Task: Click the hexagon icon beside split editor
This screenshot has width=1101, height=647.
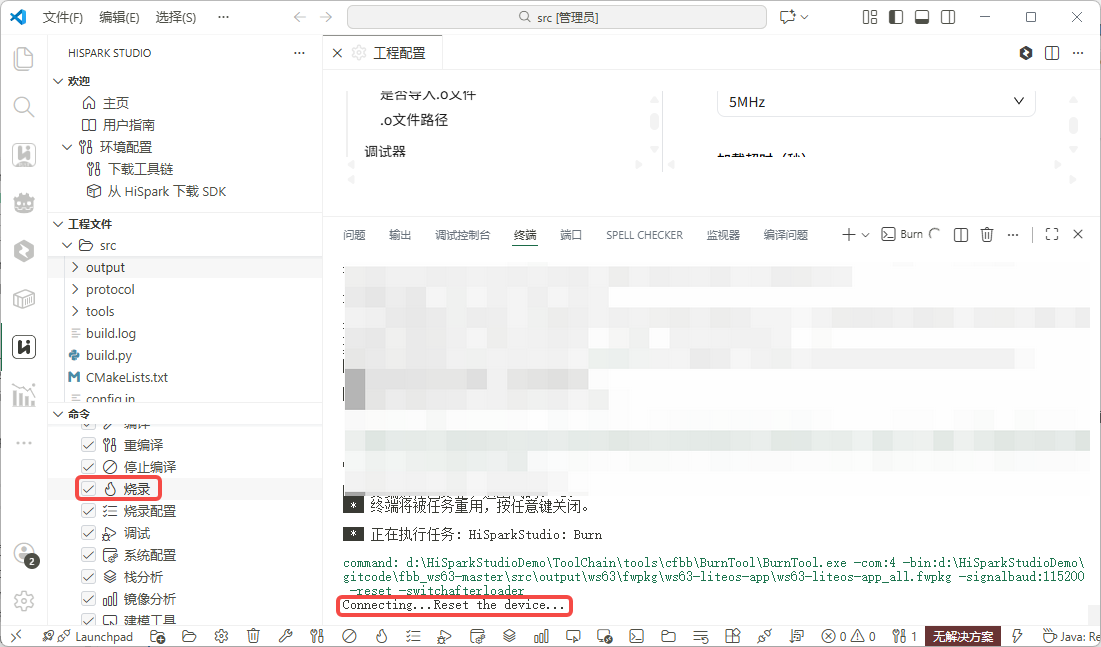Action: (1026, 53)
